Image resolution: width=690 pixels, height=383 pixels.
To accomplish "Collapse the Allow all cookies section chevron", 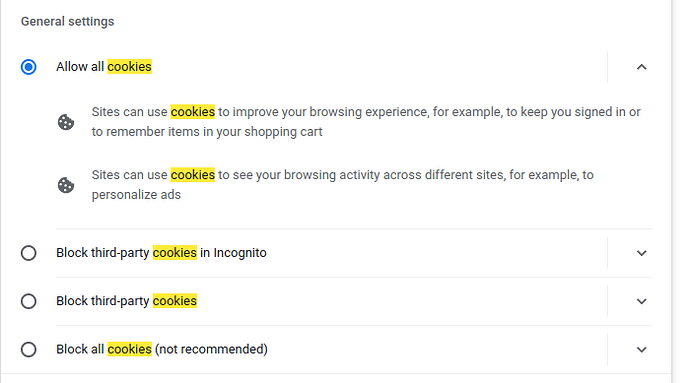I will point(642,67).
